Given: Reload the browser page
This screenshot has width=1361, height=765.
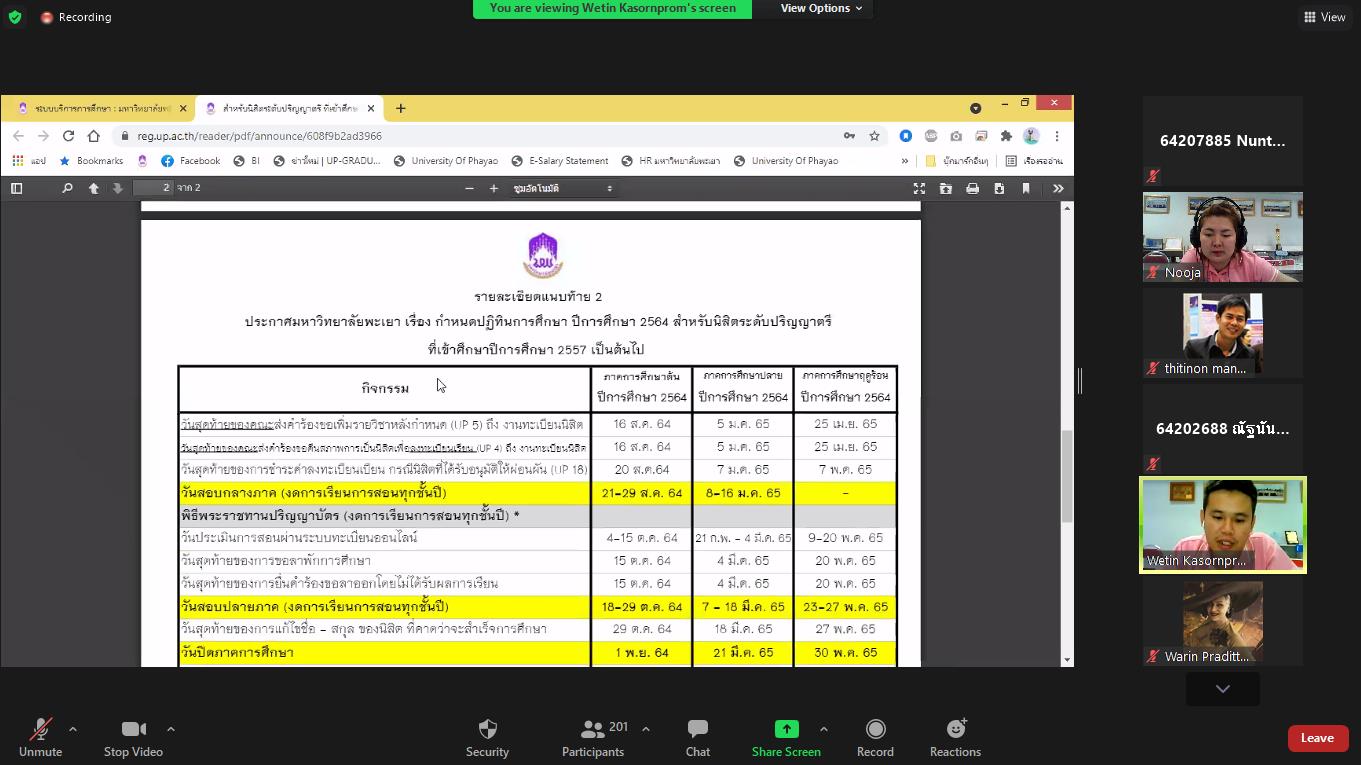Looking at the screenshot, I should tap(68, 136).
